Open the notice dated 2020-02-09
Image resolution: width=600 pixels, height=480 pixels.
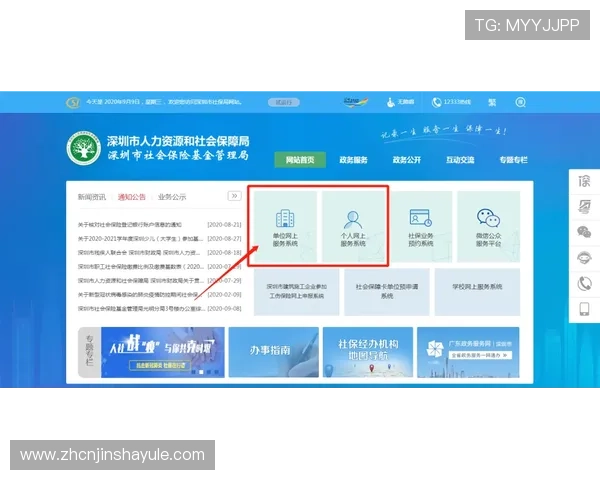tap(160, 294)
